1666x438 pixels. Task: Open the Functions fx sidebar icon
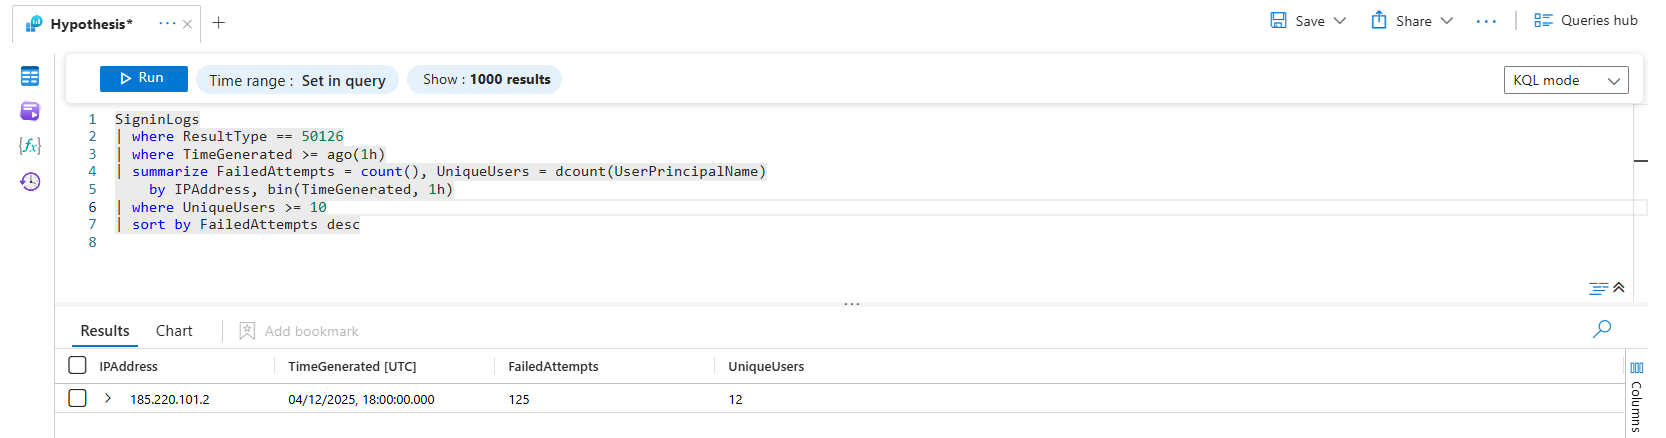(30, 146)
